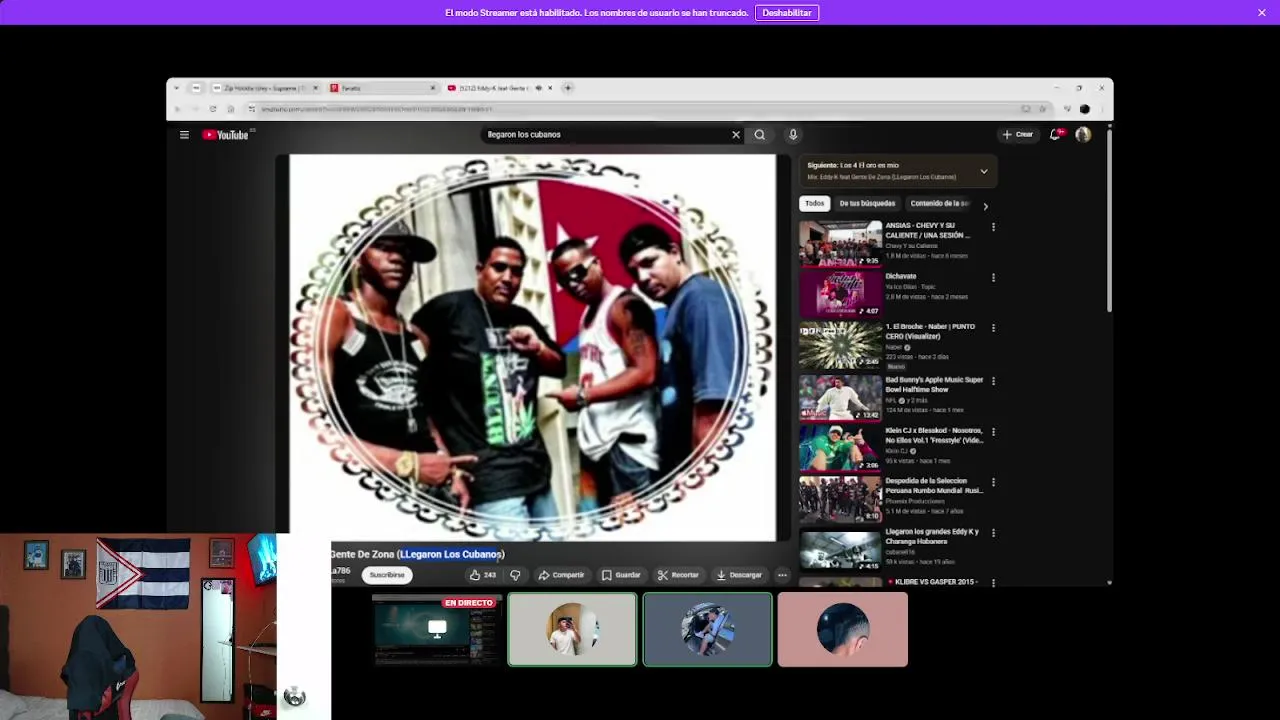This screenshot has height=720, width=1280.
Task: Open 'Klein CJ x Blesskod - Nosotros, No Ellos' video
Action: tap(840, 448)
